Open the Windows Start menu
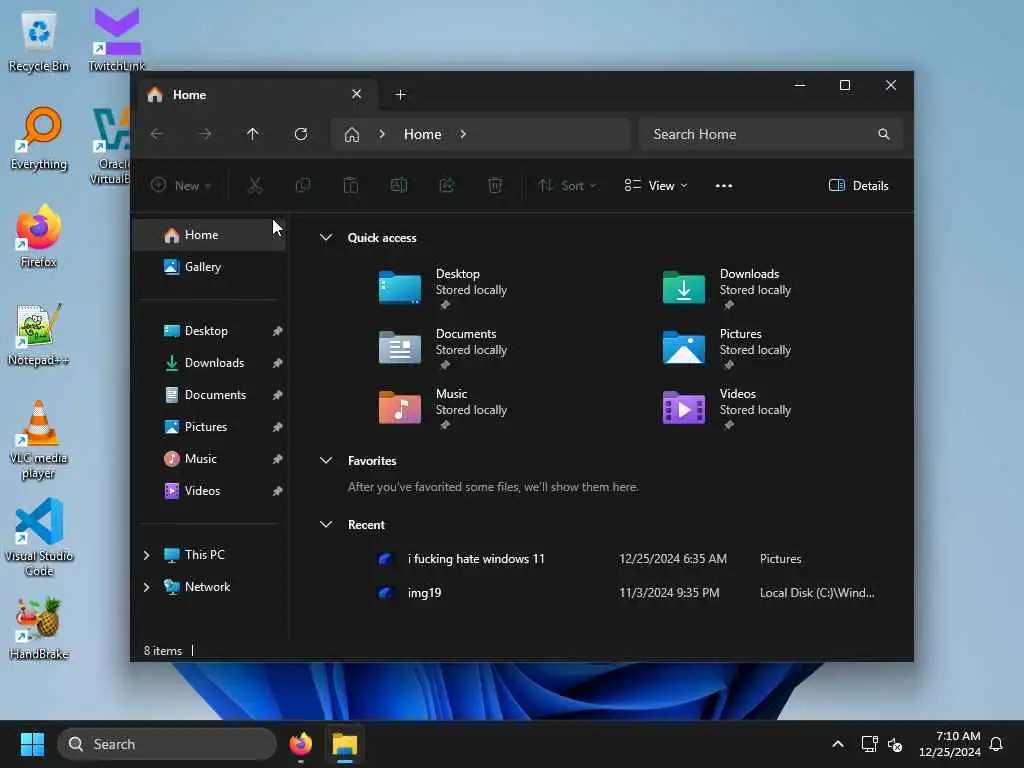This screenshot has height=768, width=1024. [x=32, y=744]
